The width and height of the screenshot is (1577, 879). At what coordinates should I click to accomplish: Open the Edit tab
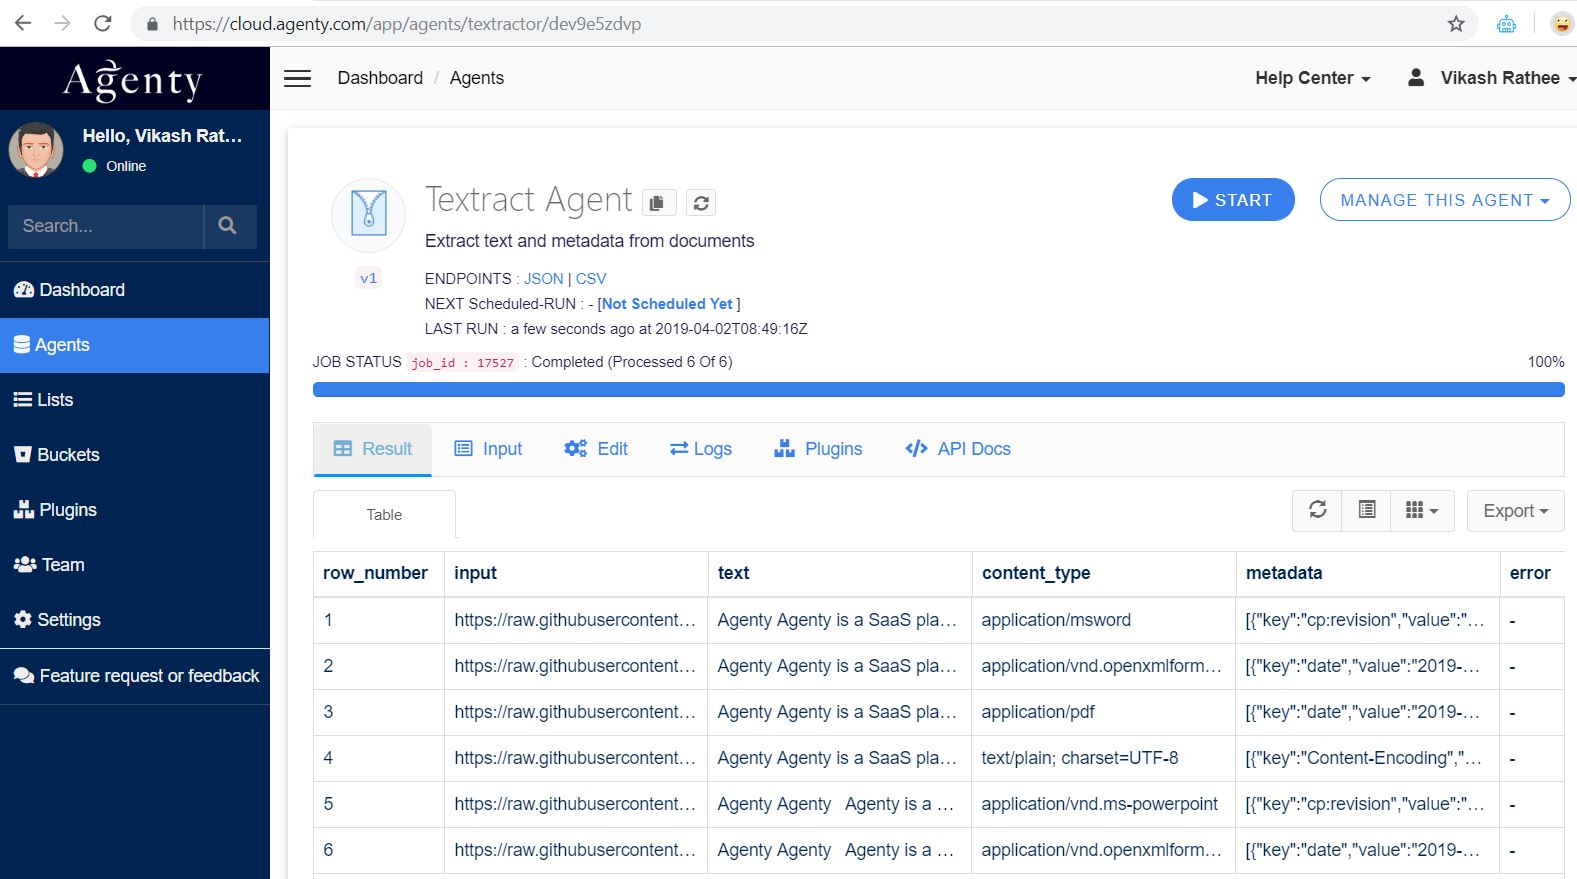pyautogui.click(x=596, y=449)
